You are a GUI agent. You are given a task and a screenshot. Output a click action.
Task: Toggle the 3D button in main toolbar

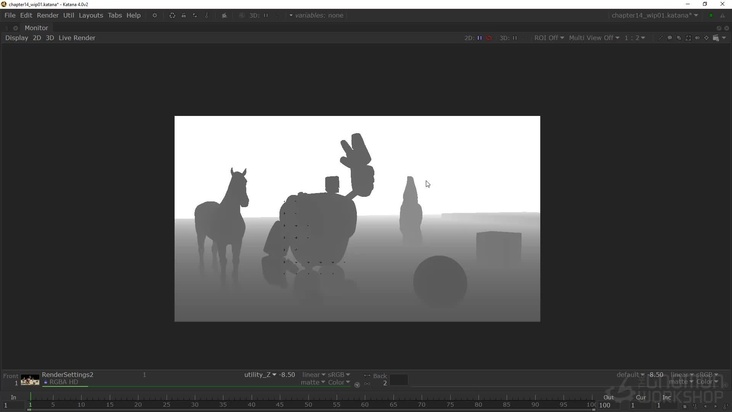254,16
